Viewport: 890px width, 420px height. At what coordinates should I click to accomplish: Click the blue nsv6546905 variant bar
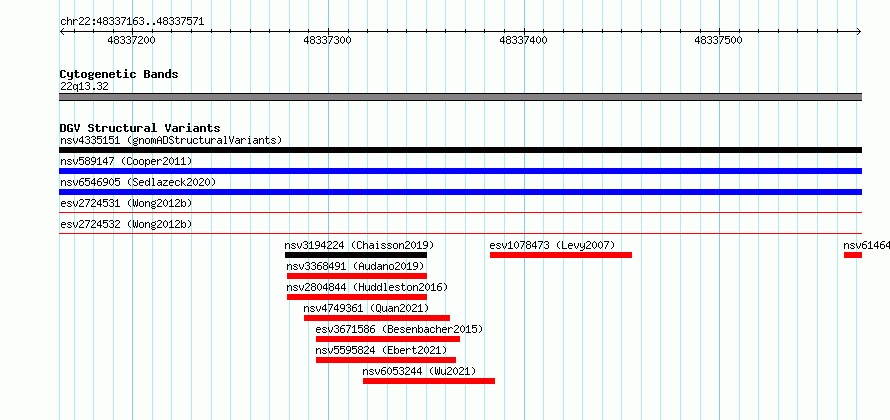461,192
